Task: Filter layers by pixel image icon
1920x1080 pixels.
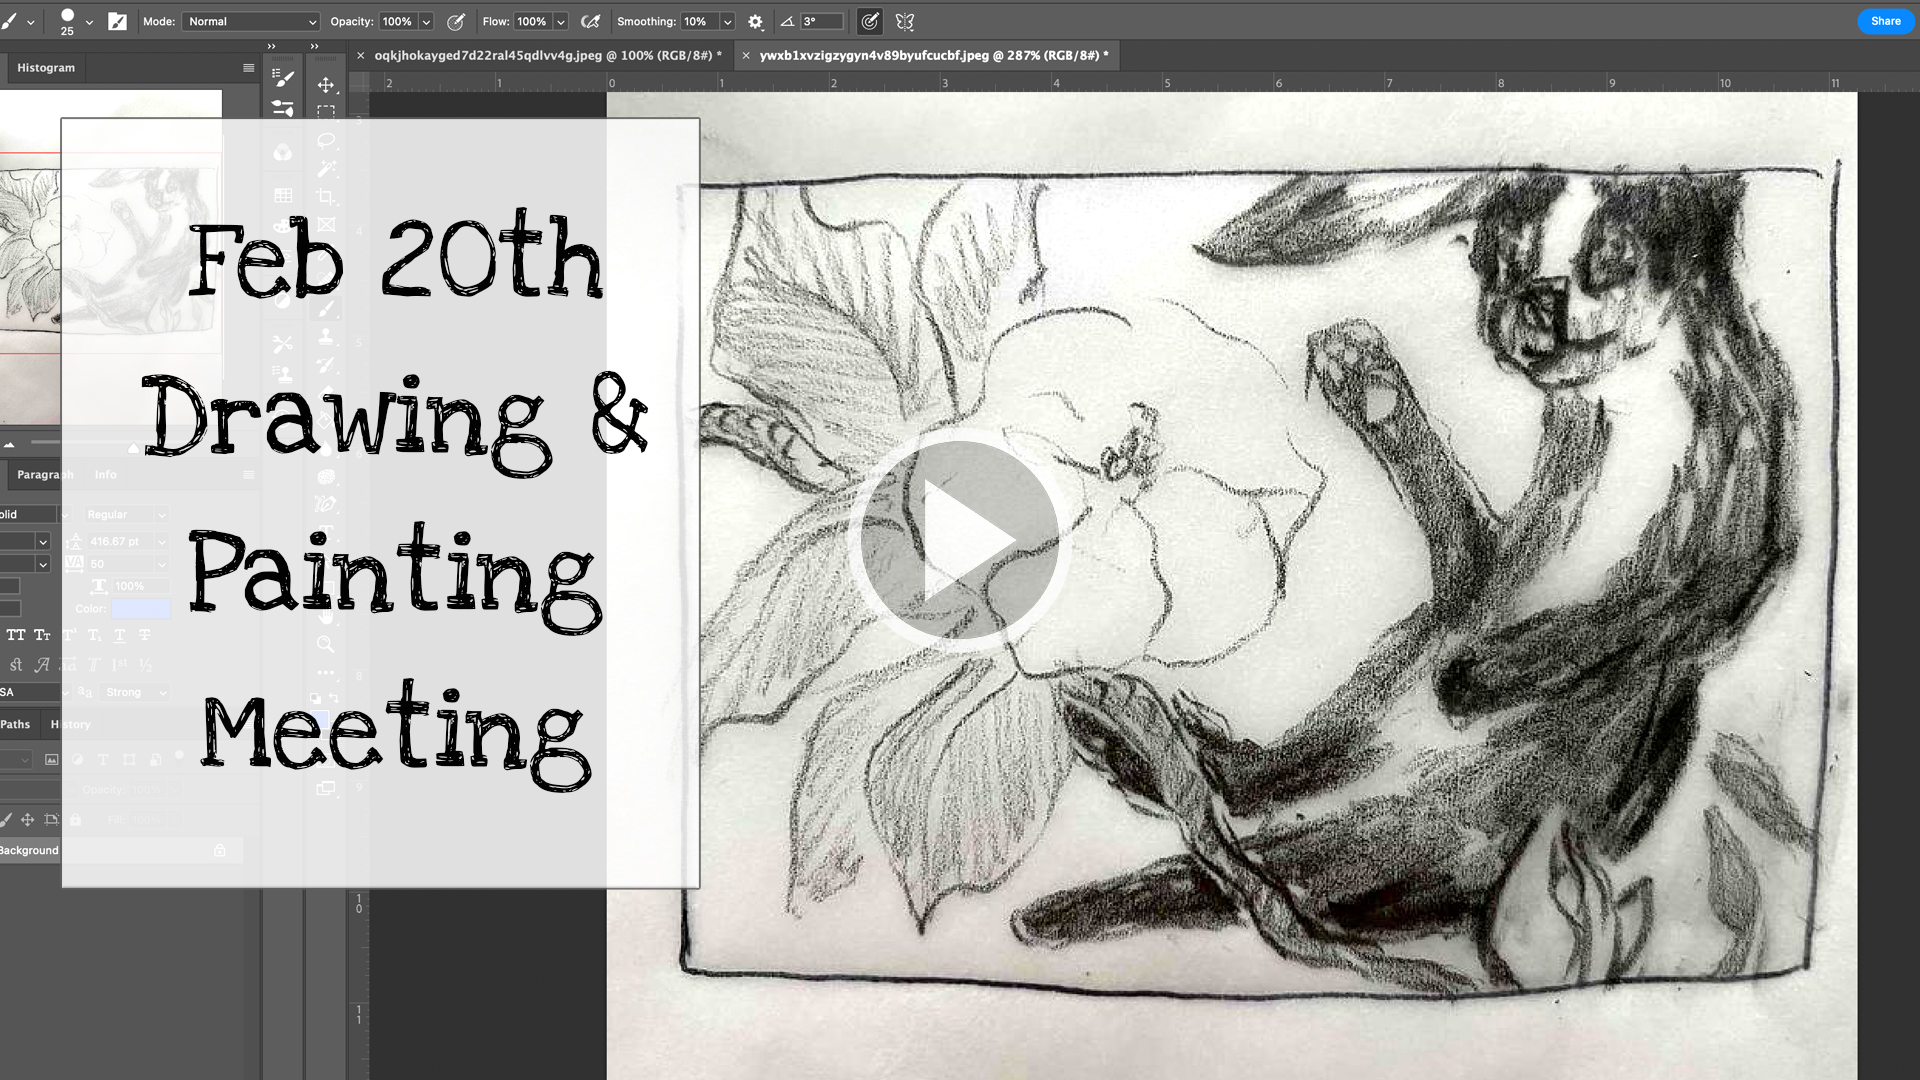Action: [x=51, y=760]
